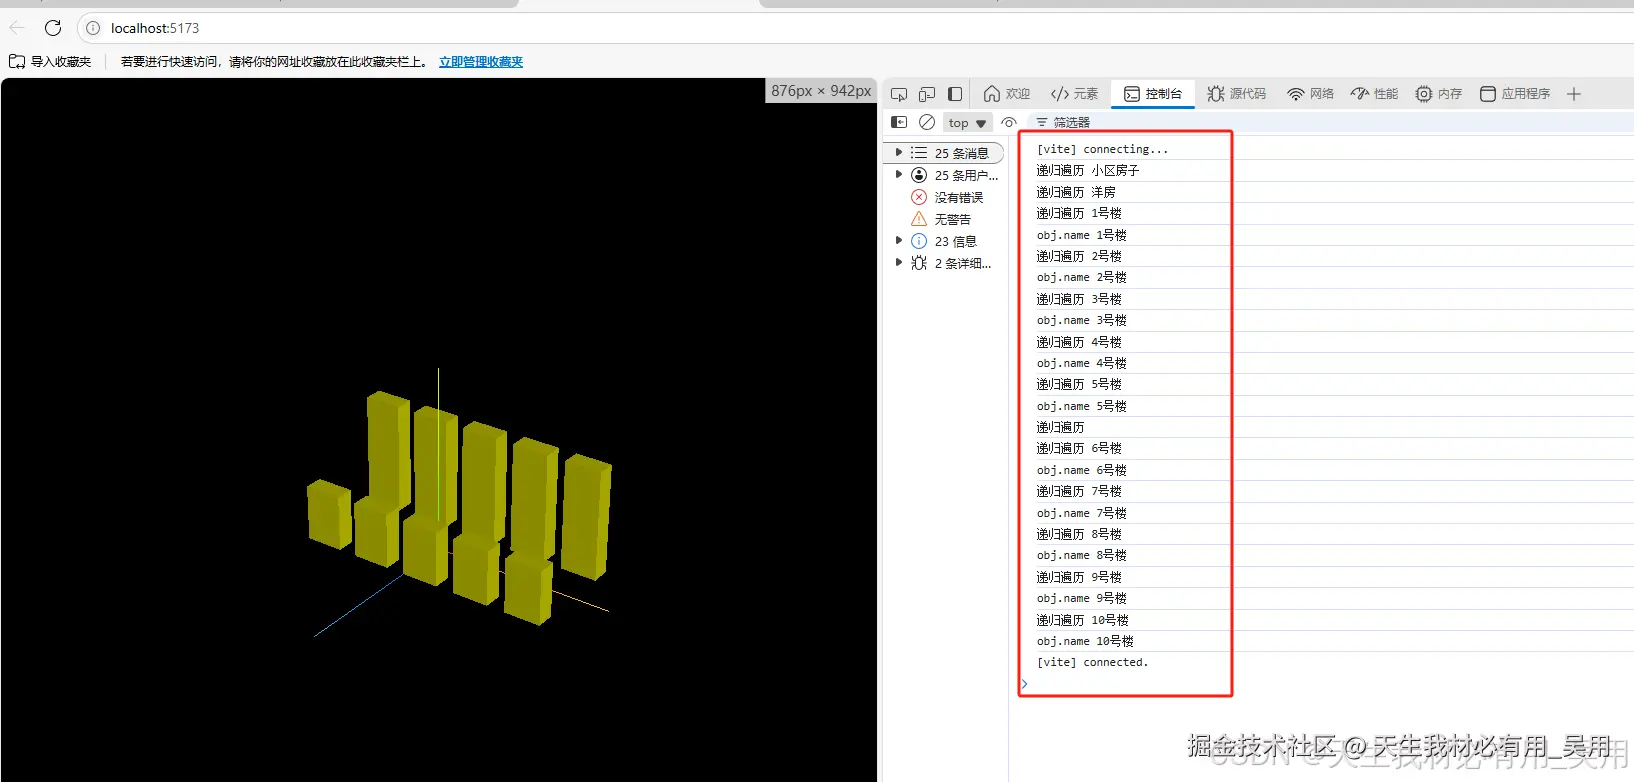
Task: Open the 欢迎 welcome tab
Action: 1007,94
